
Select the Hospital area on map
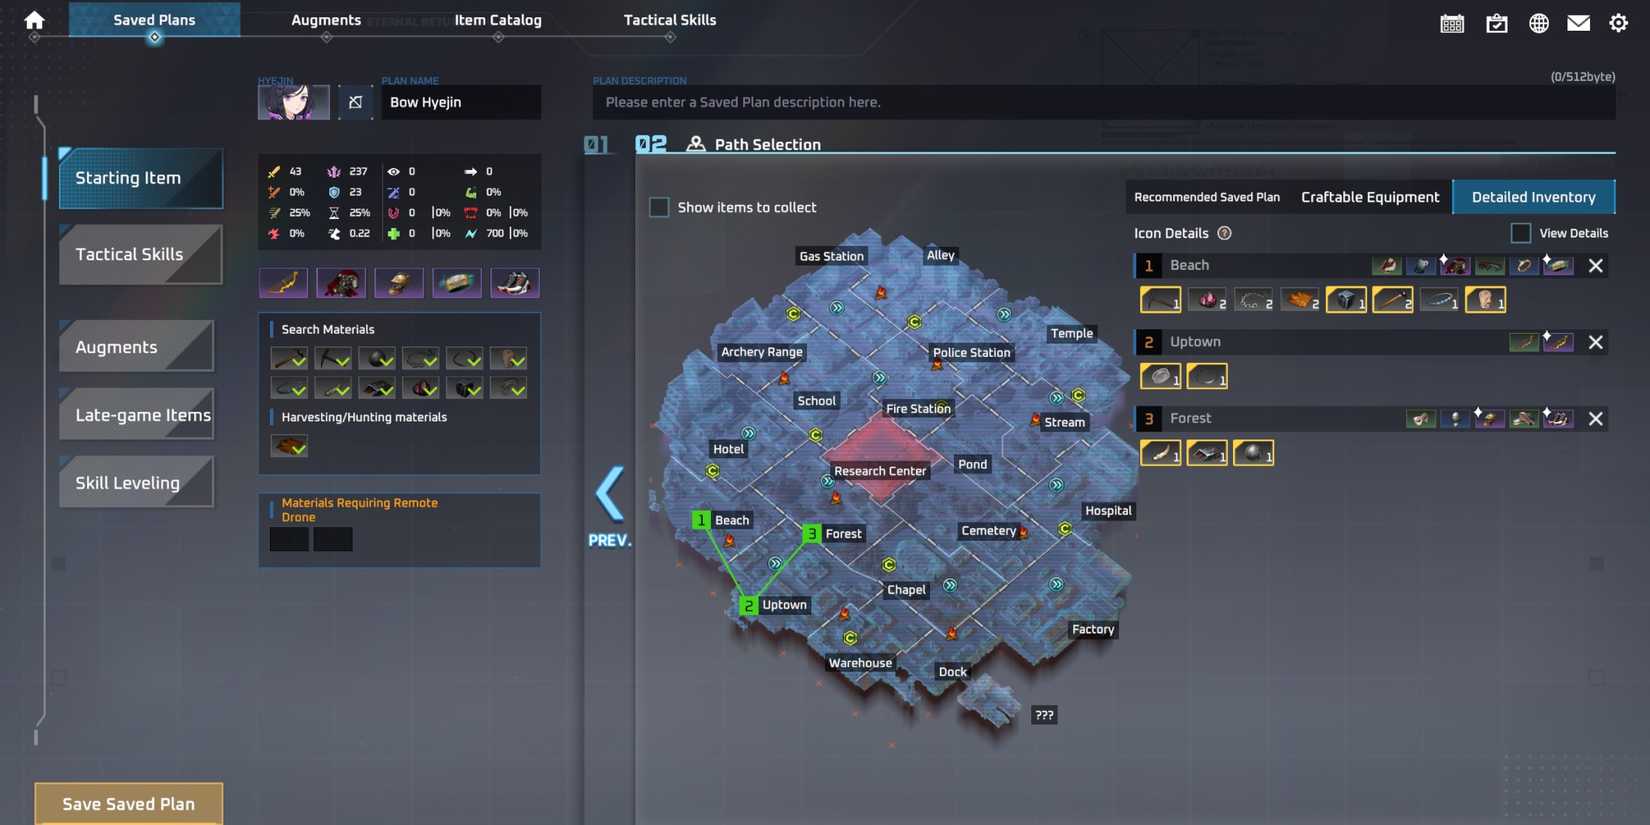tap(1107, 511)
